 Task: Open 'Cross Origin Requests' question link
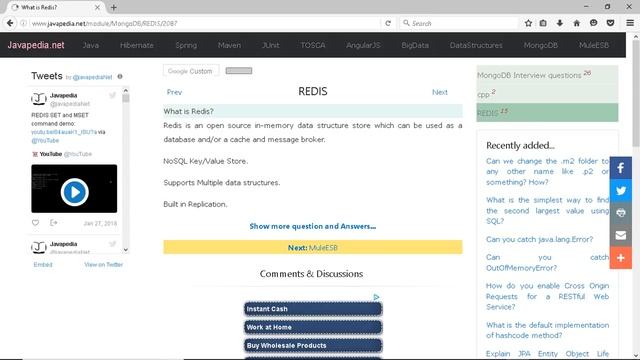pyautogui.click(x=547, y=296)
